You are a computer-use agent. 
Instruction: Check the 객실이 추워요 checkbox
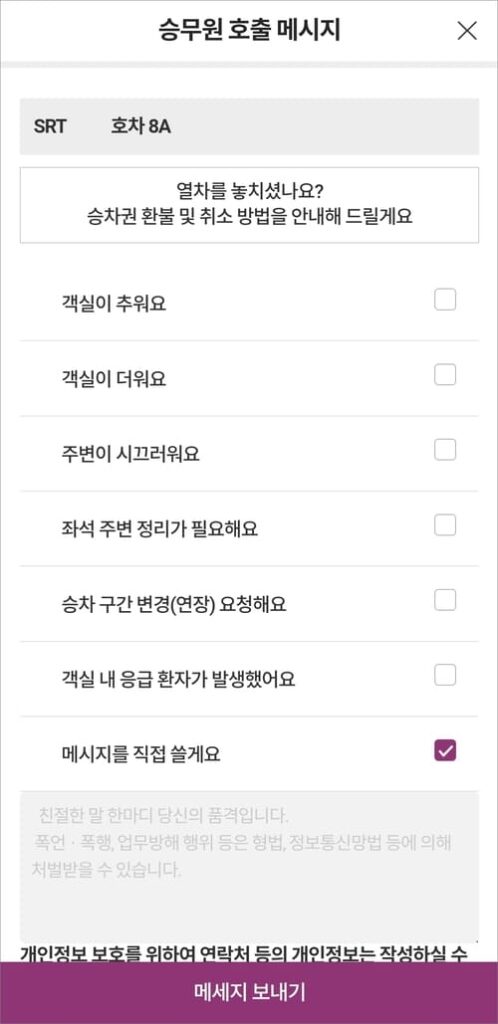tap(445, 300)
